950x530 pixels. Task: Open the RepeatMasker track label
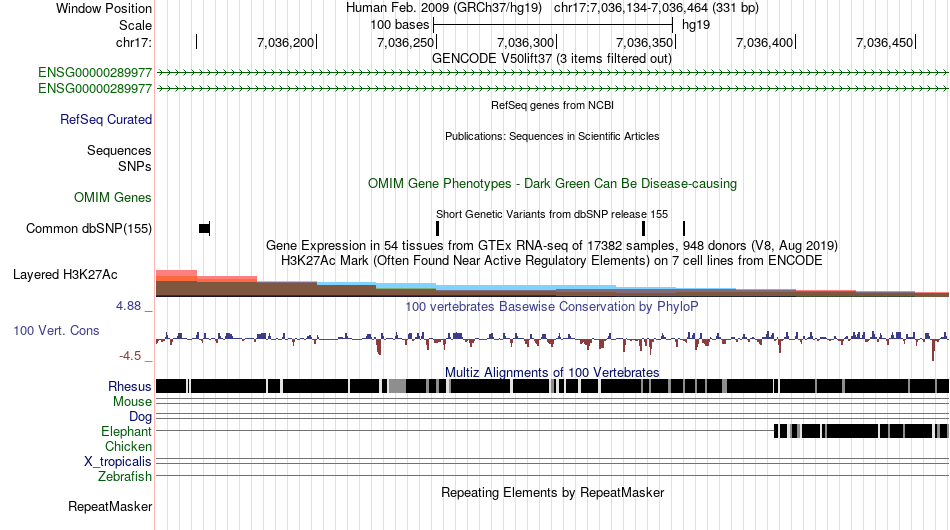110,506
